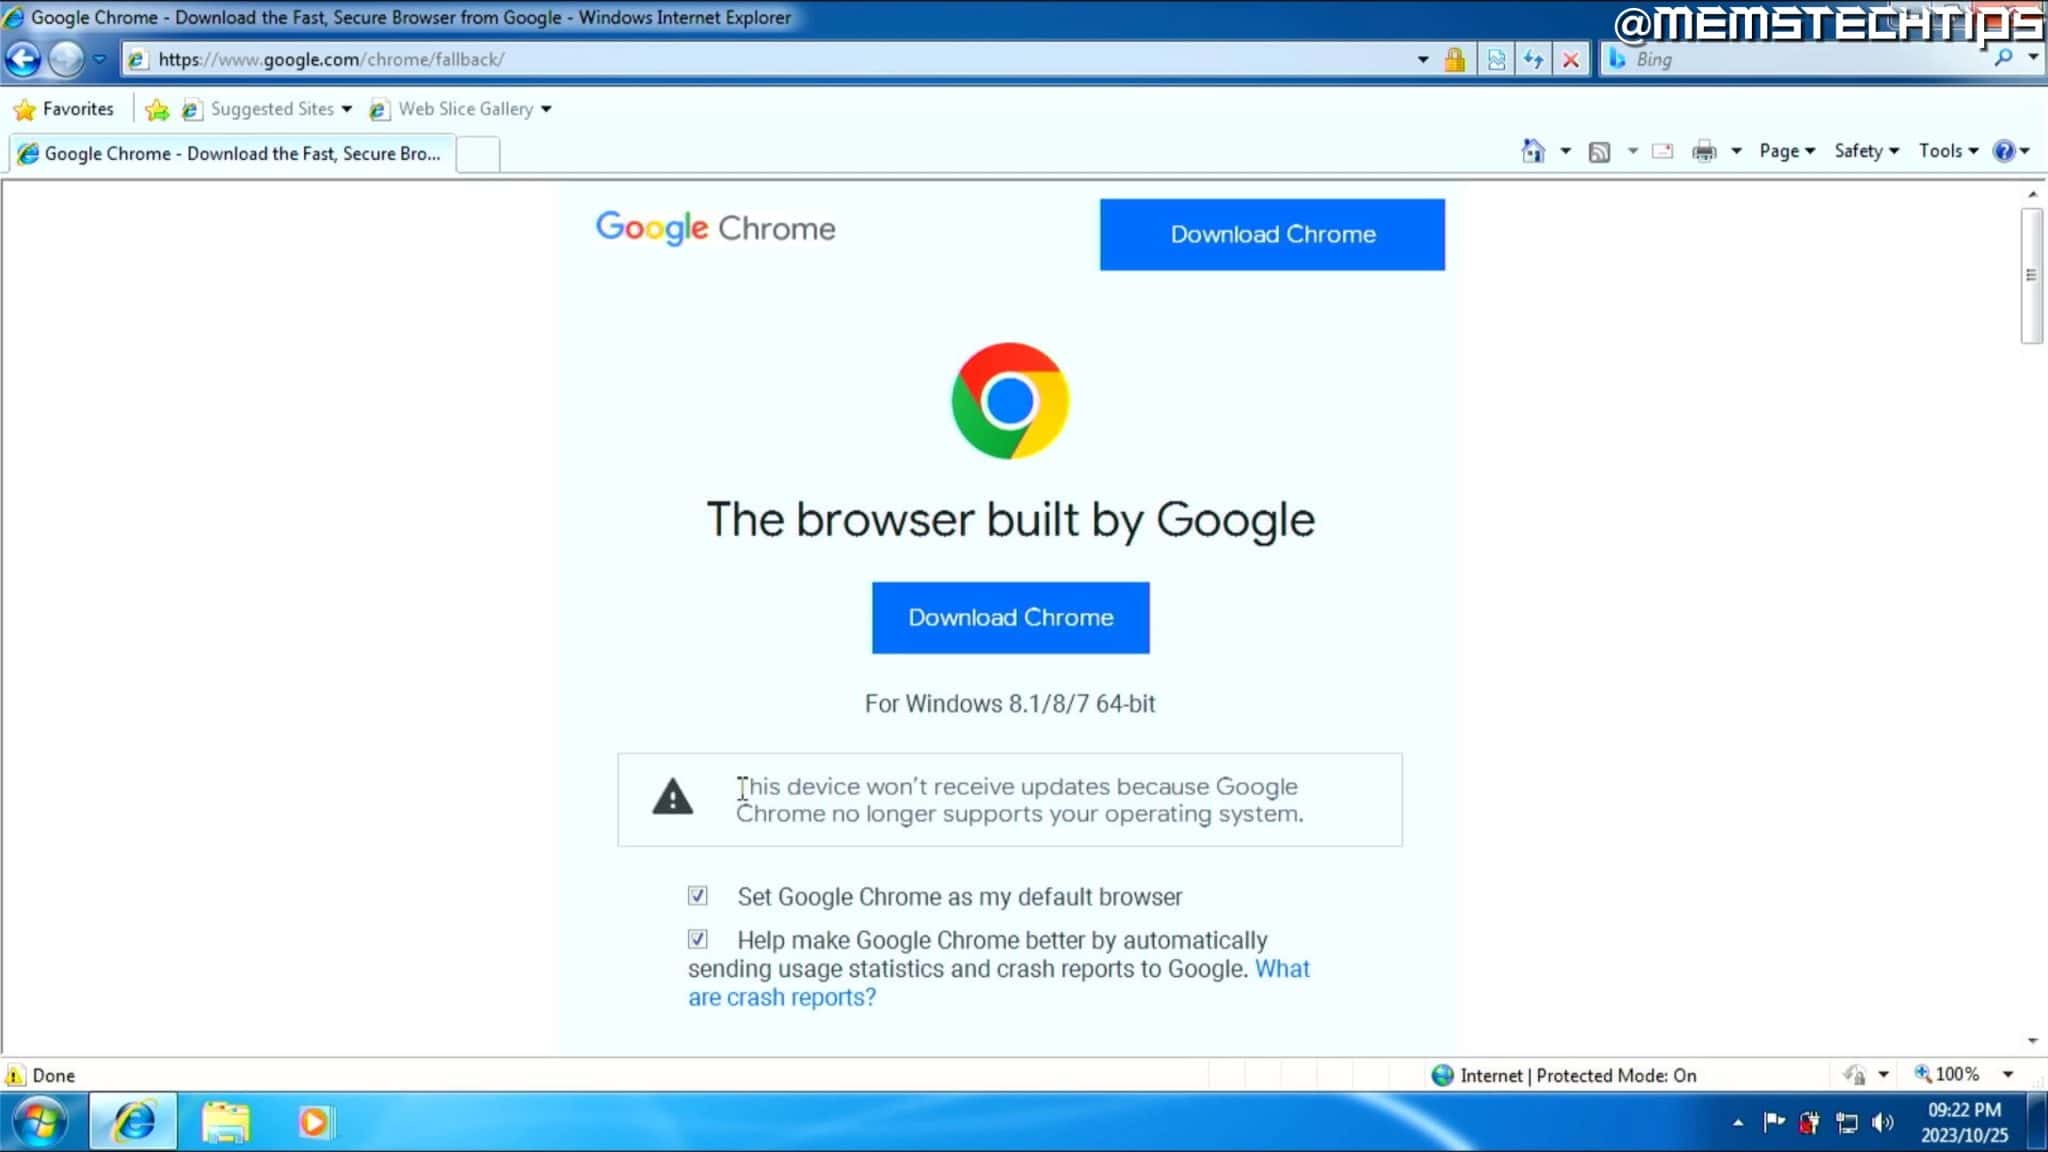Open Web Slice Gallery dropdown
Screen dimensions: 2048x1152
[460, 109]
